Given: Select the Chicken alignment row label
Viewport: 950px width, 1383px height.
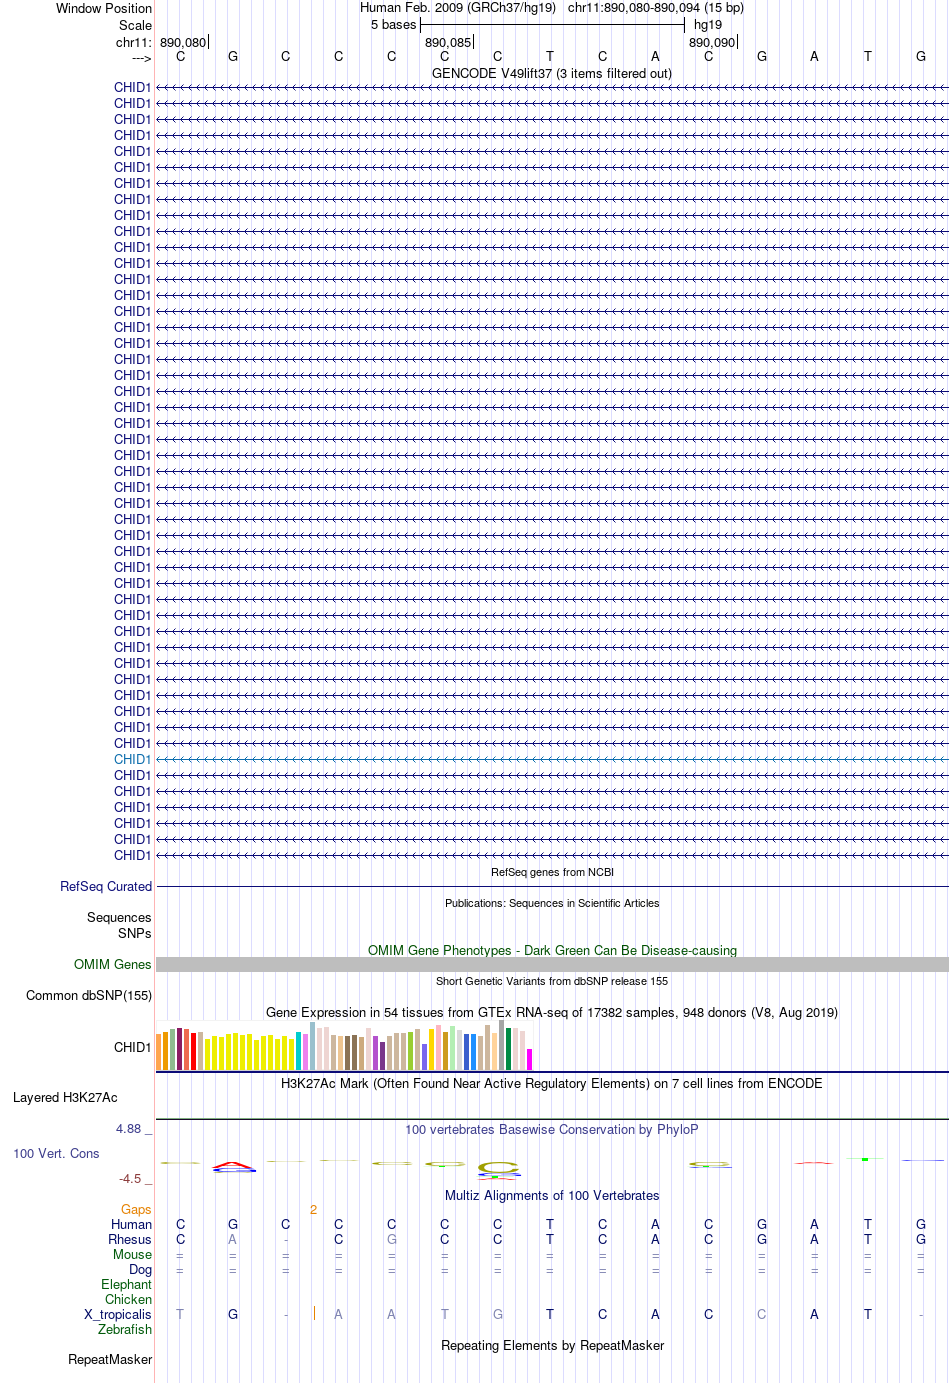Looking at the screenshot, I should click(x=128, y=1299).
